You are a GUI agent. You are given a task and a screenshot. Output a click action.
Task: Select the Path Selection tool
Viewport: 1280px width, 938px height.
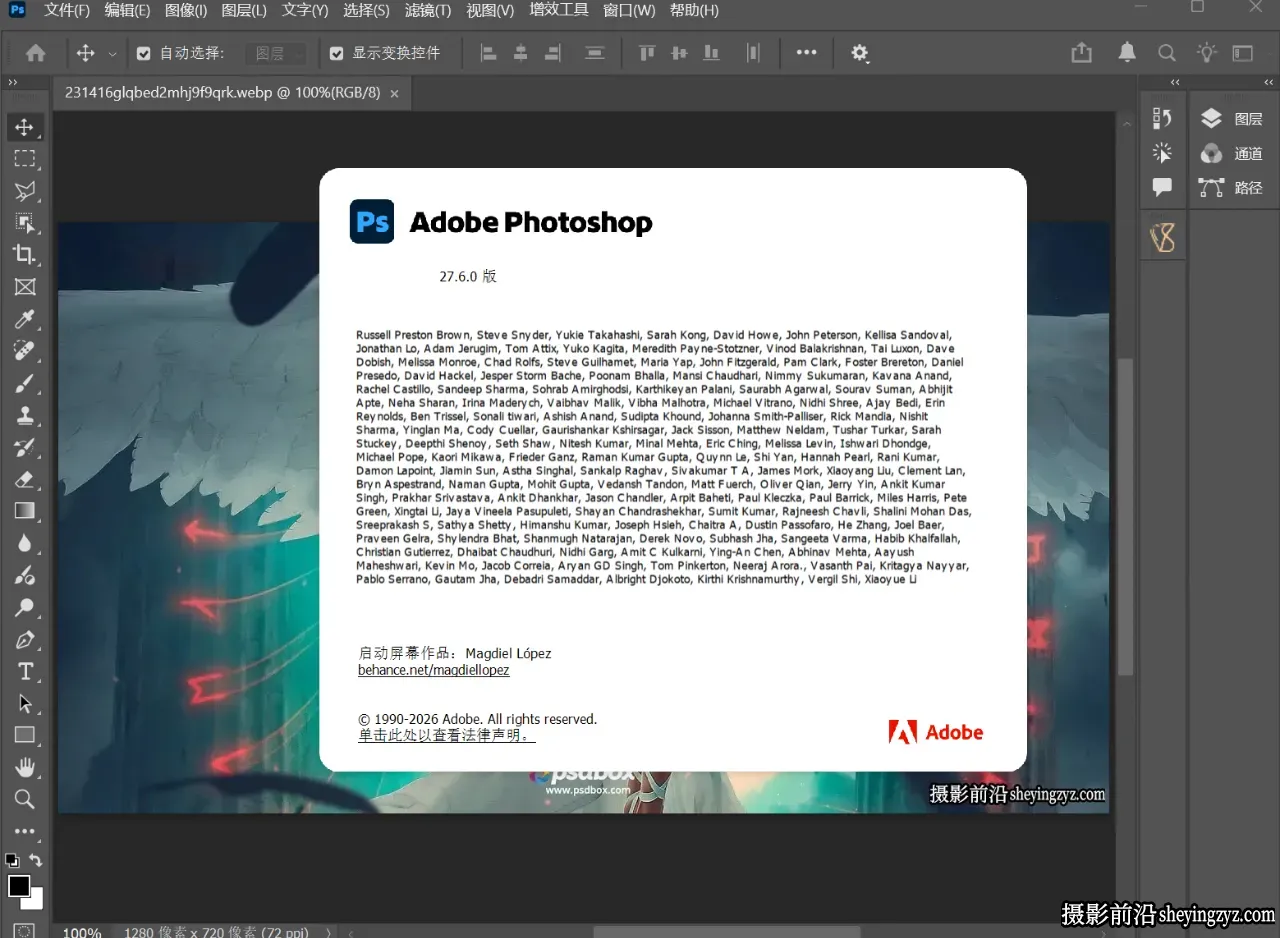click(25, 703)
